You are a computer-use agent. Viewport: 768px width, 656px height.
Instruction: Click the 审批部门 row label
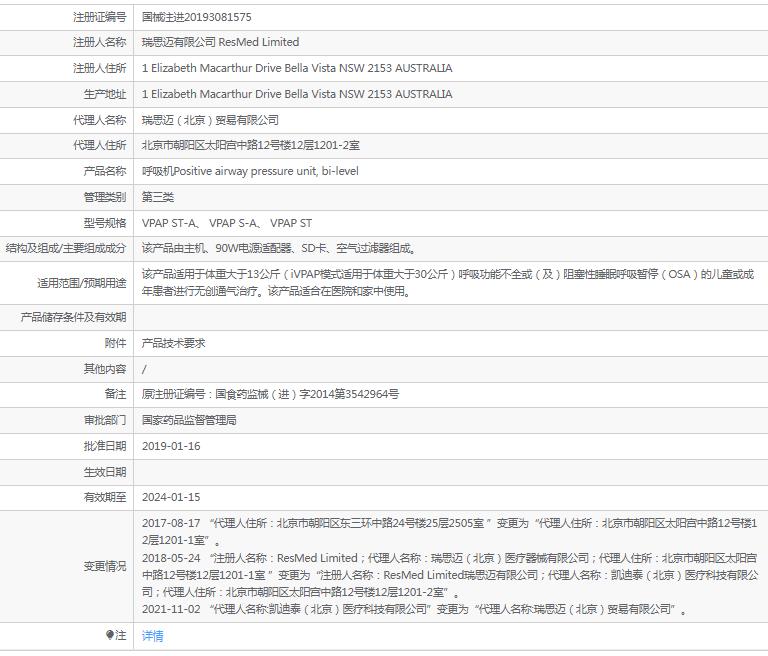[105, 420]
